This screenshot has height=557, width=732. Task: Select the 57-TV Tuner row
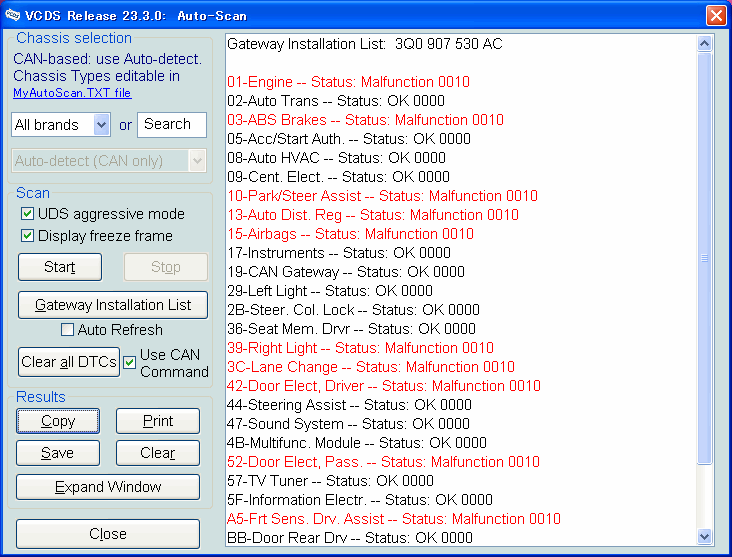(x=331, y=481)
